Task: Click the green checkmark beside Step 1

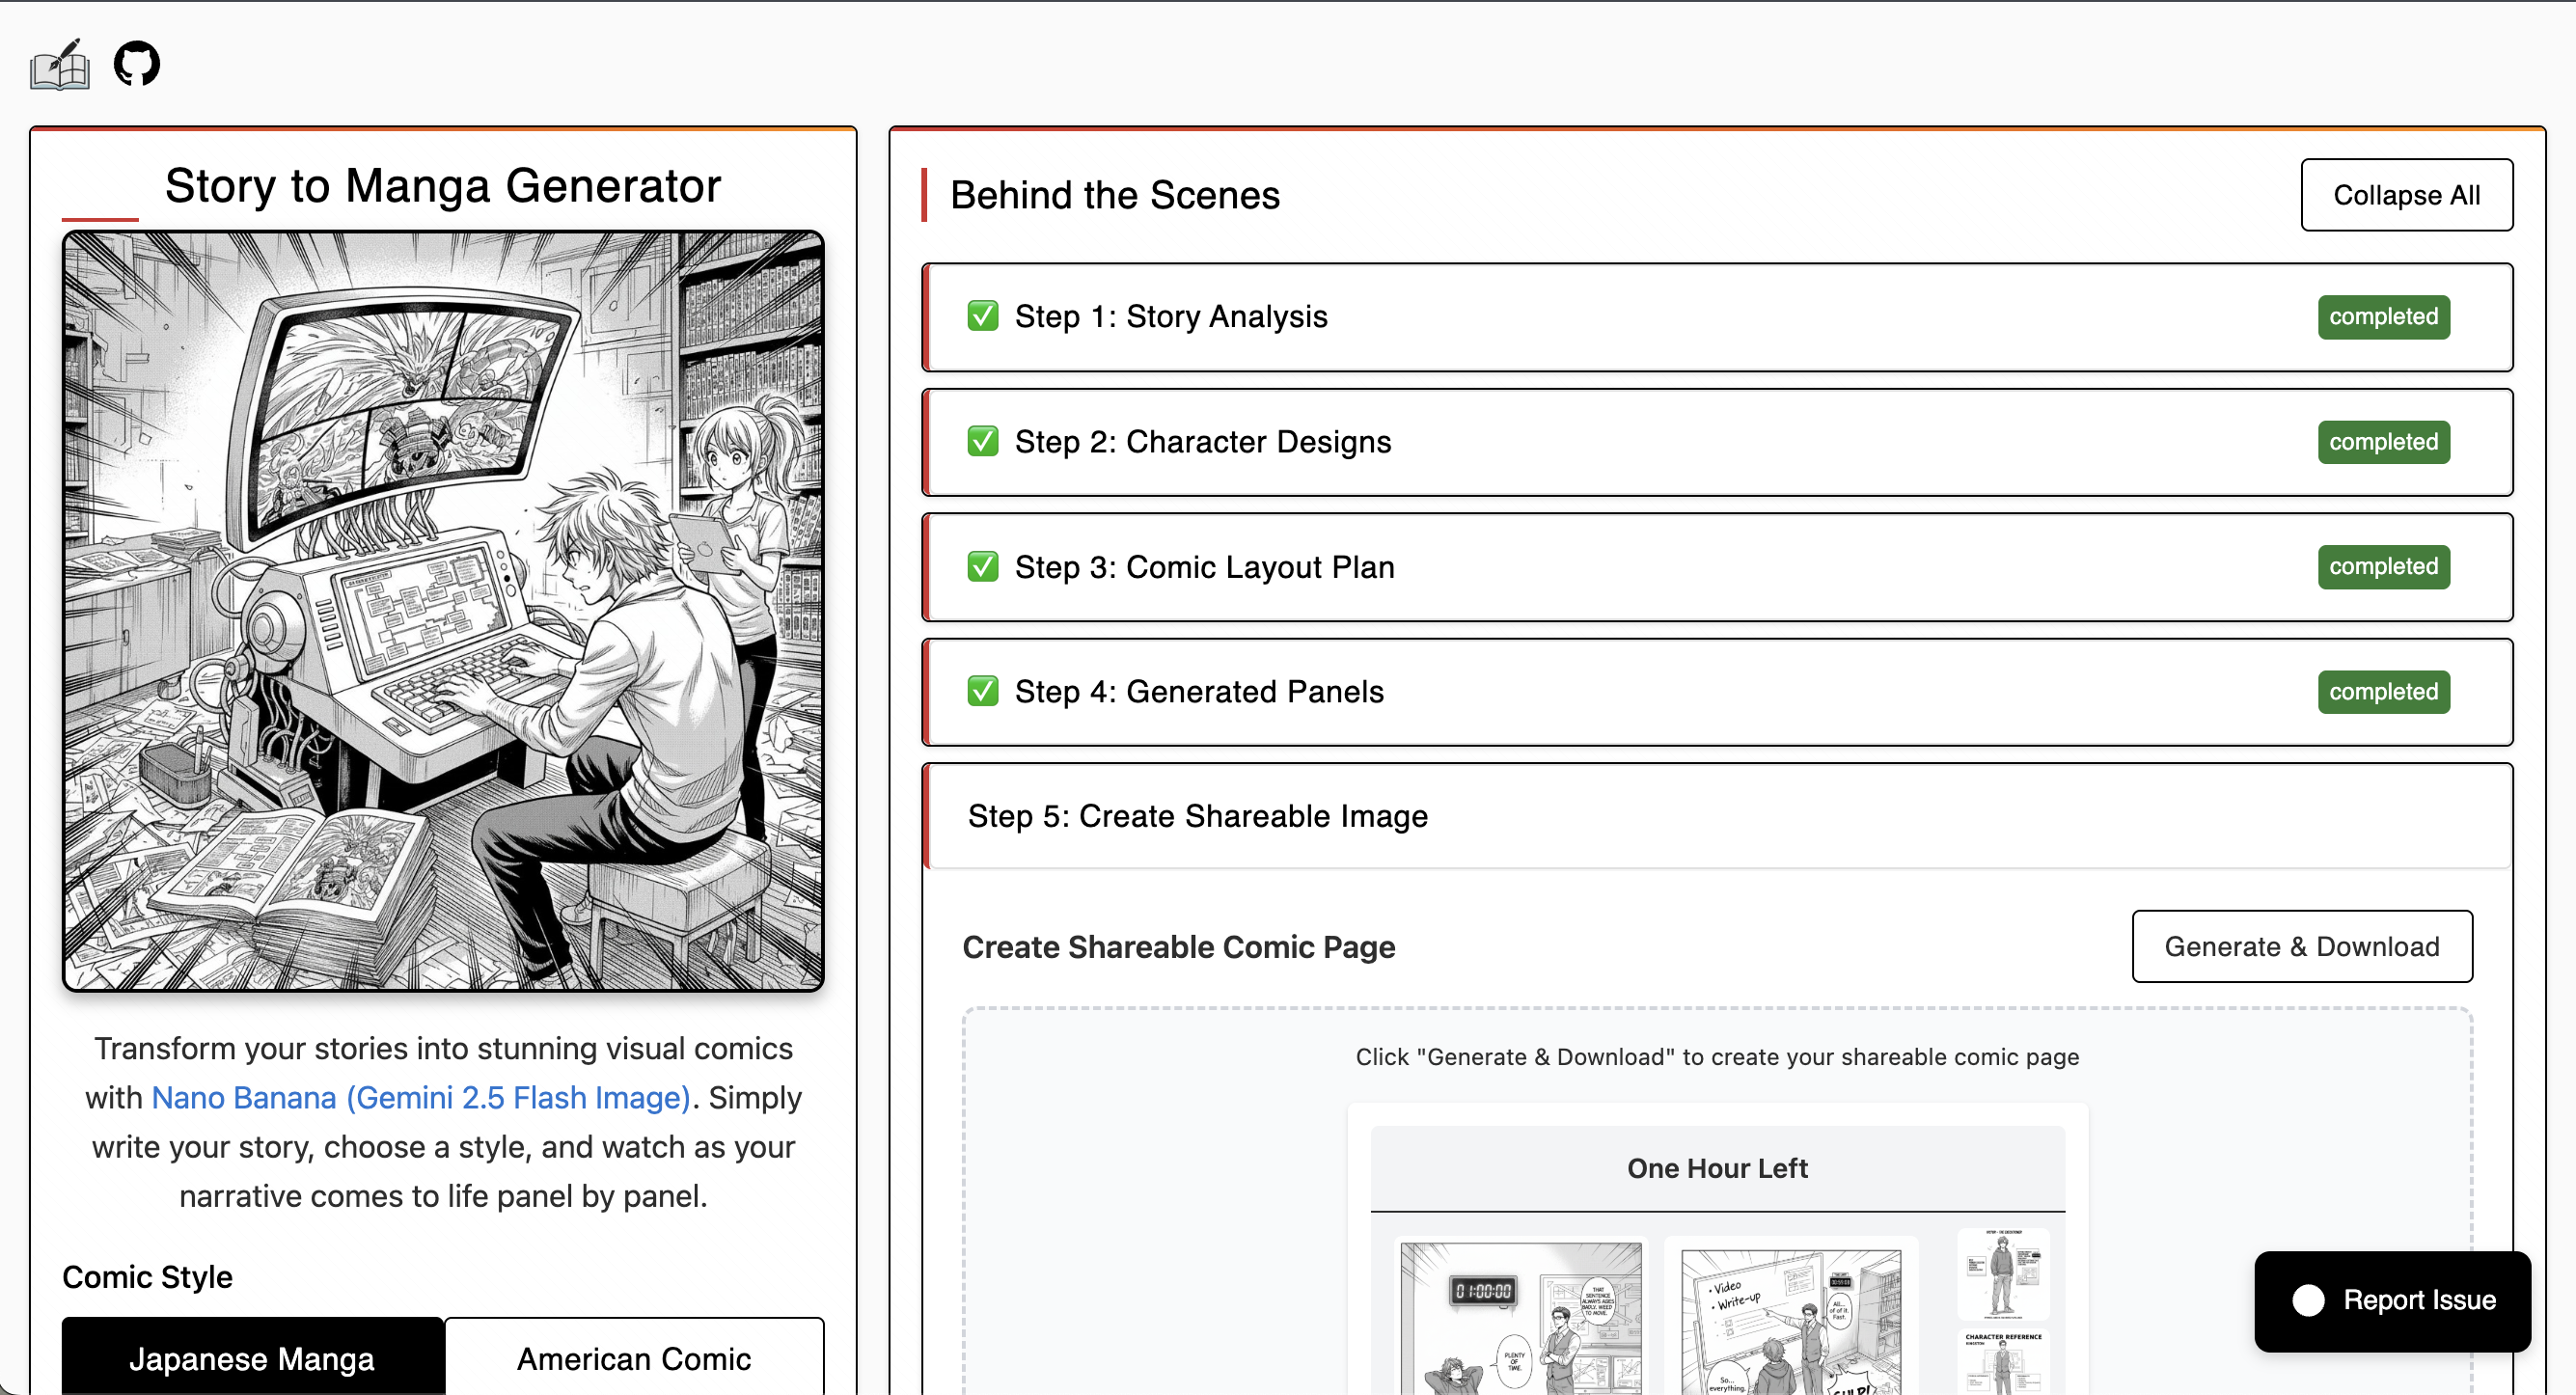Action: 982,316
